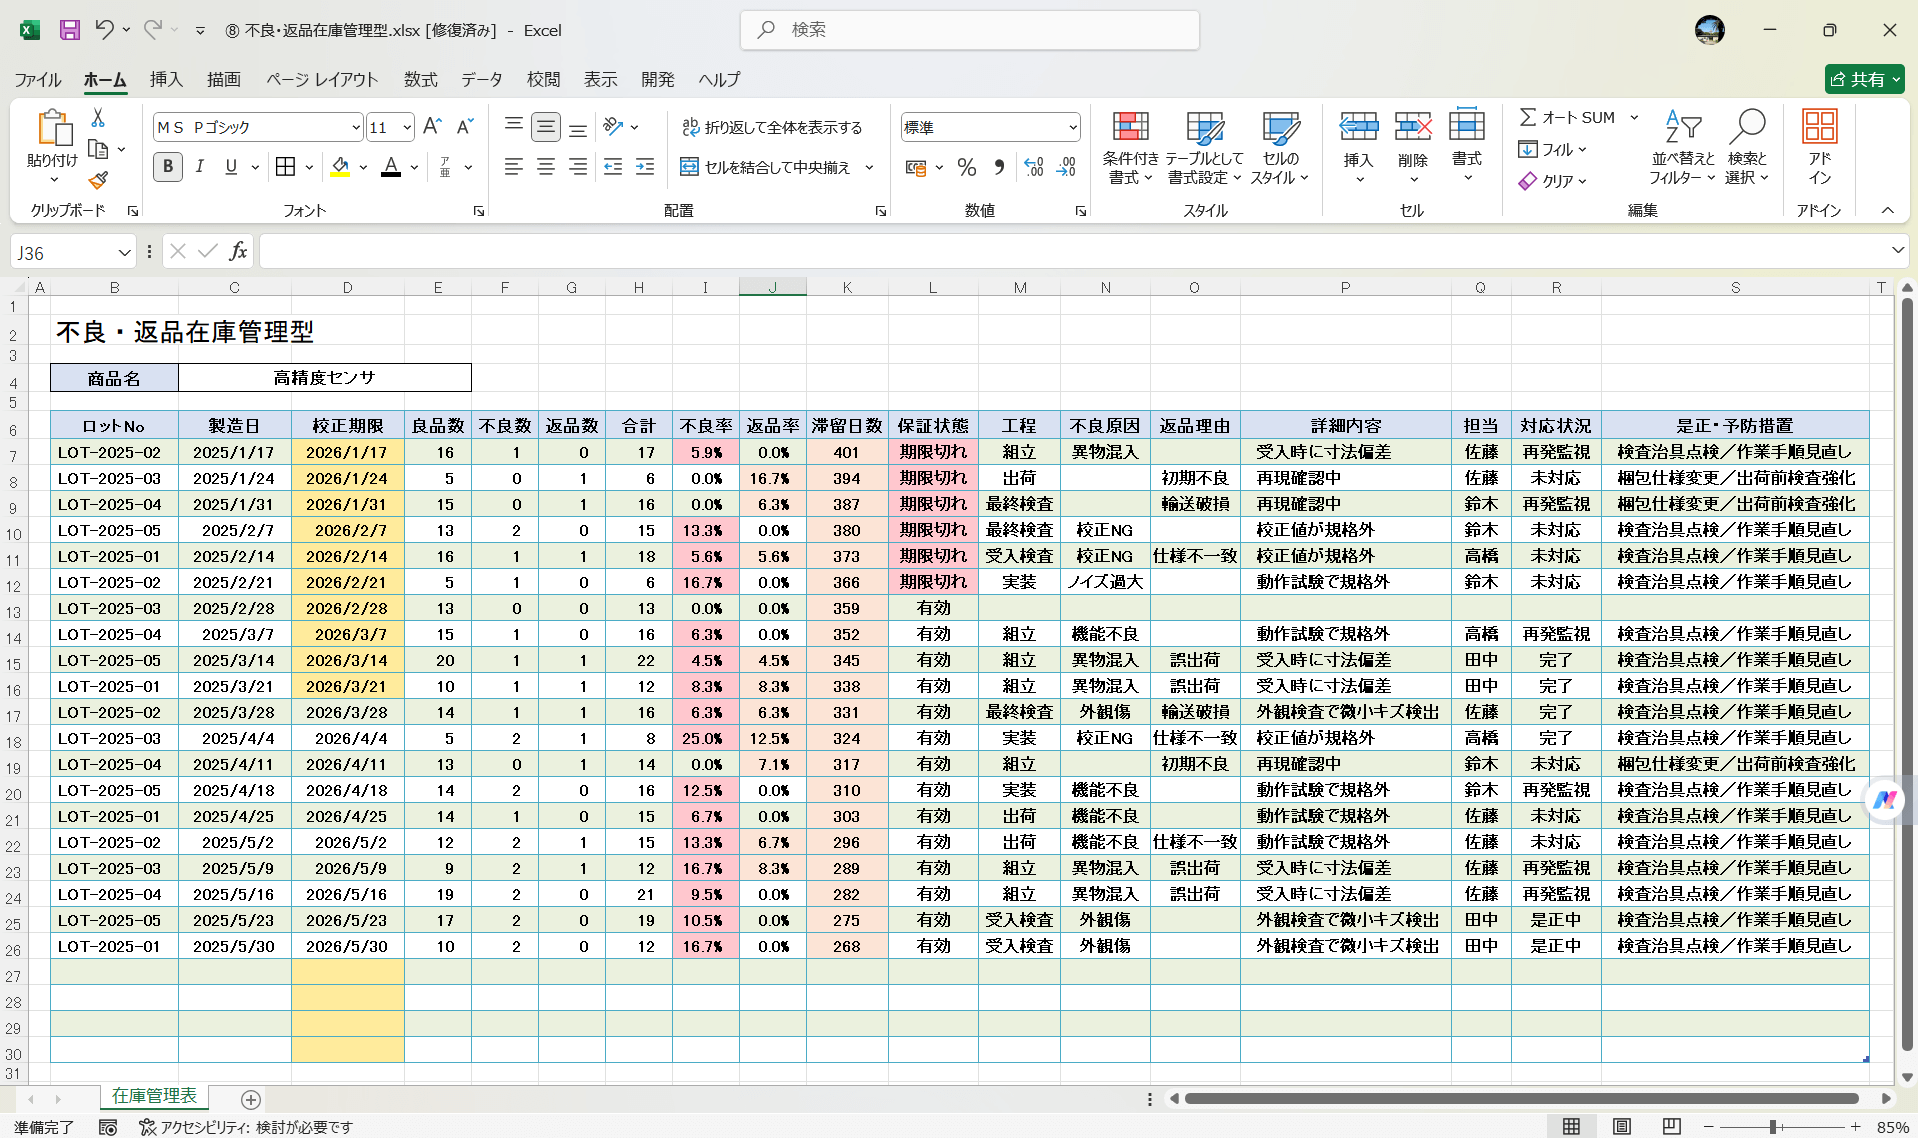Screen dimensions: 1918x1138
Task: Click the 共有 button
Action: coord(1863,79)
